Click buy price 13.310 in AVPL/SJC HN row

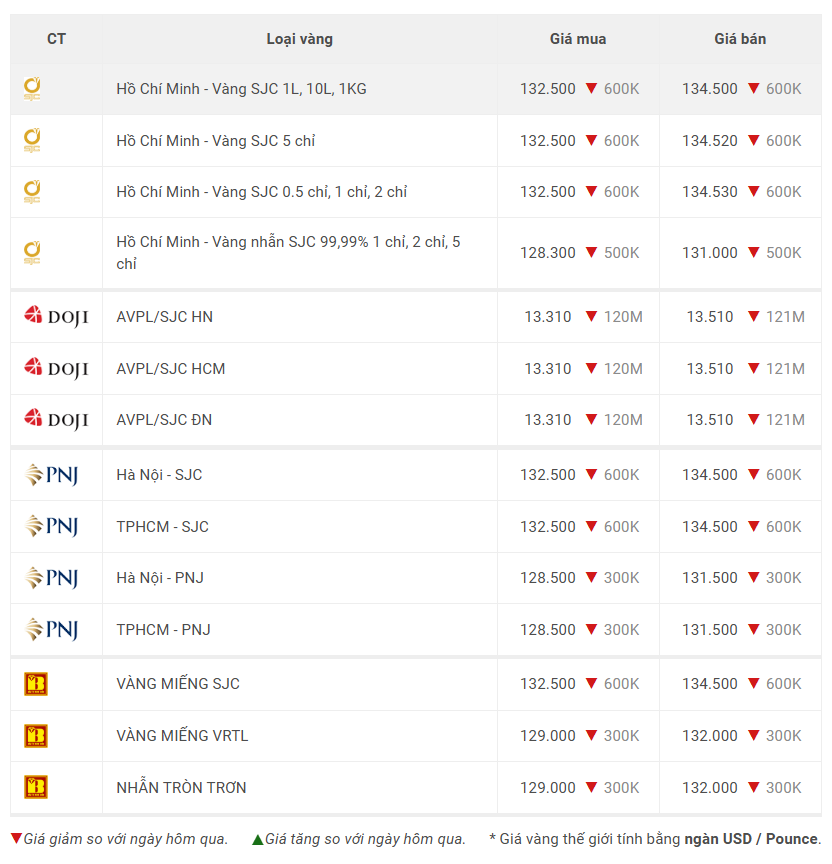[x=548, y=317]
